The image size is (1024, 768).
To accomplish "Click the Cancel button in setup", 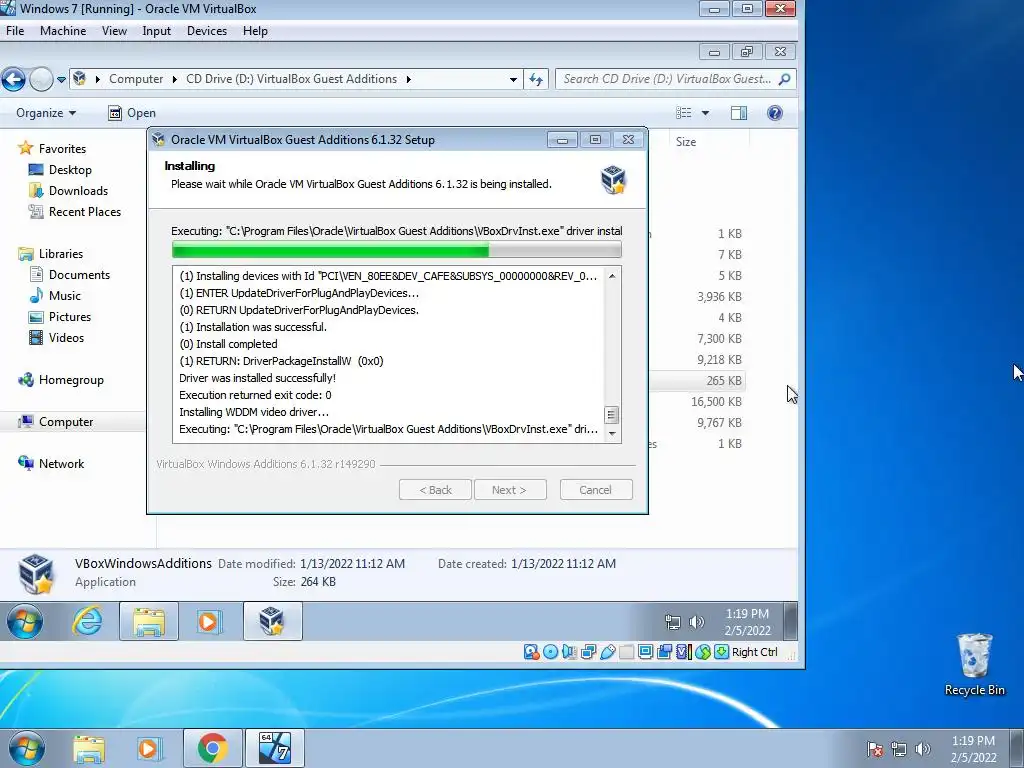I will coord(596,490).
